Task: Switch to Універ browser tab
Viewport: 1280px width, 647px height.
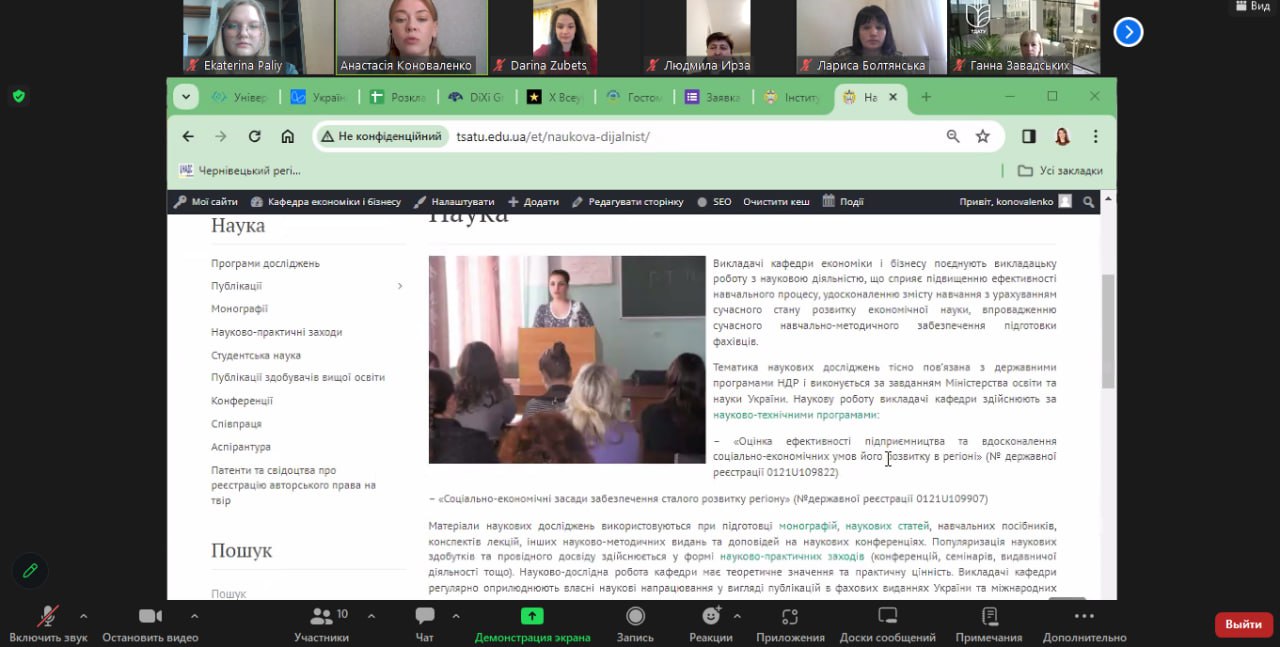Action: point(240,97)
